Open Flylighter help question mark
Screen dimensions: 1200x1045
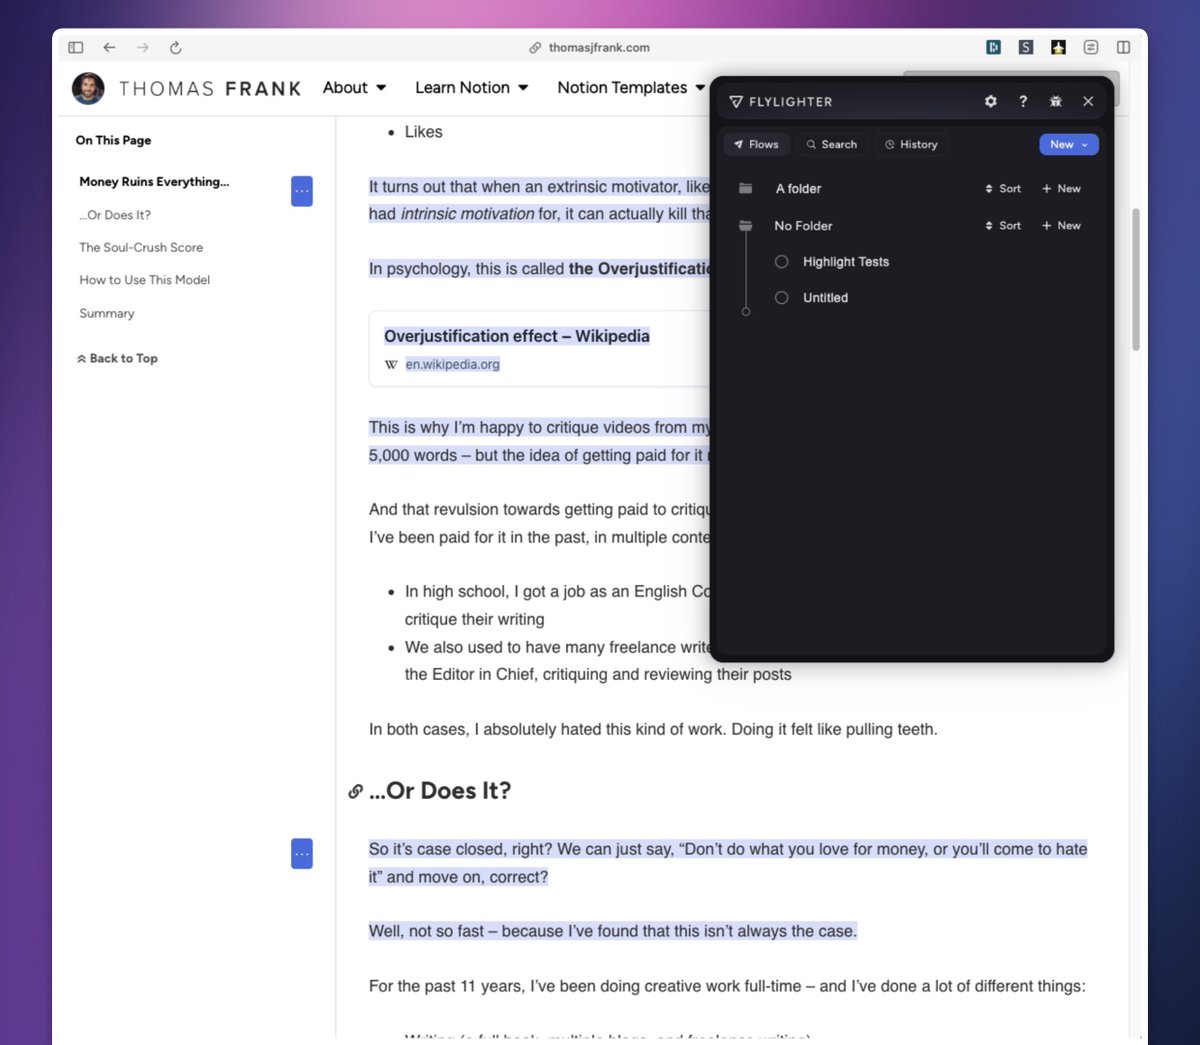(1023, 101)
